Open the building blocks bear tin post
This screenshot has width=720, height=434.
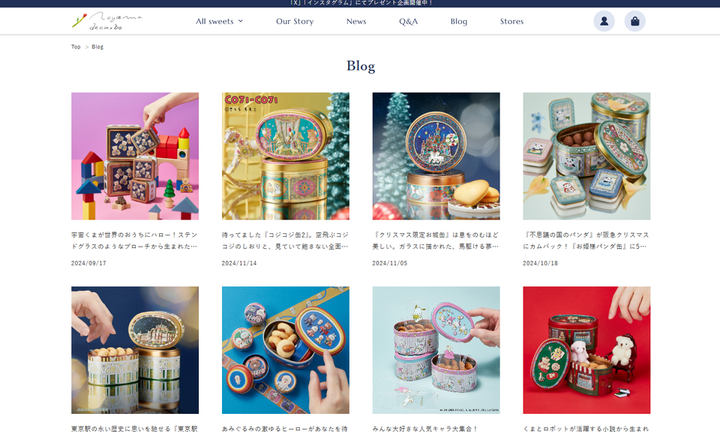click(x=135, y=156)
